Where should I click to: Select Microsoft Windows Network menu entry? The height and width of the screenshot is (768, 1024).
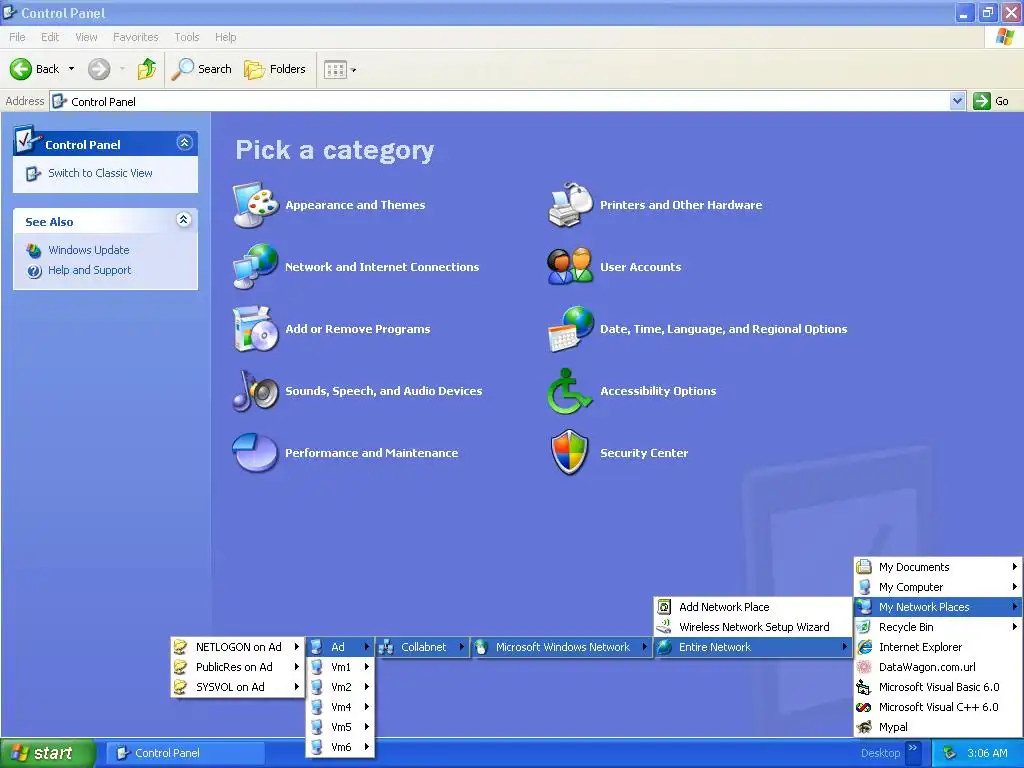[561, 647]
